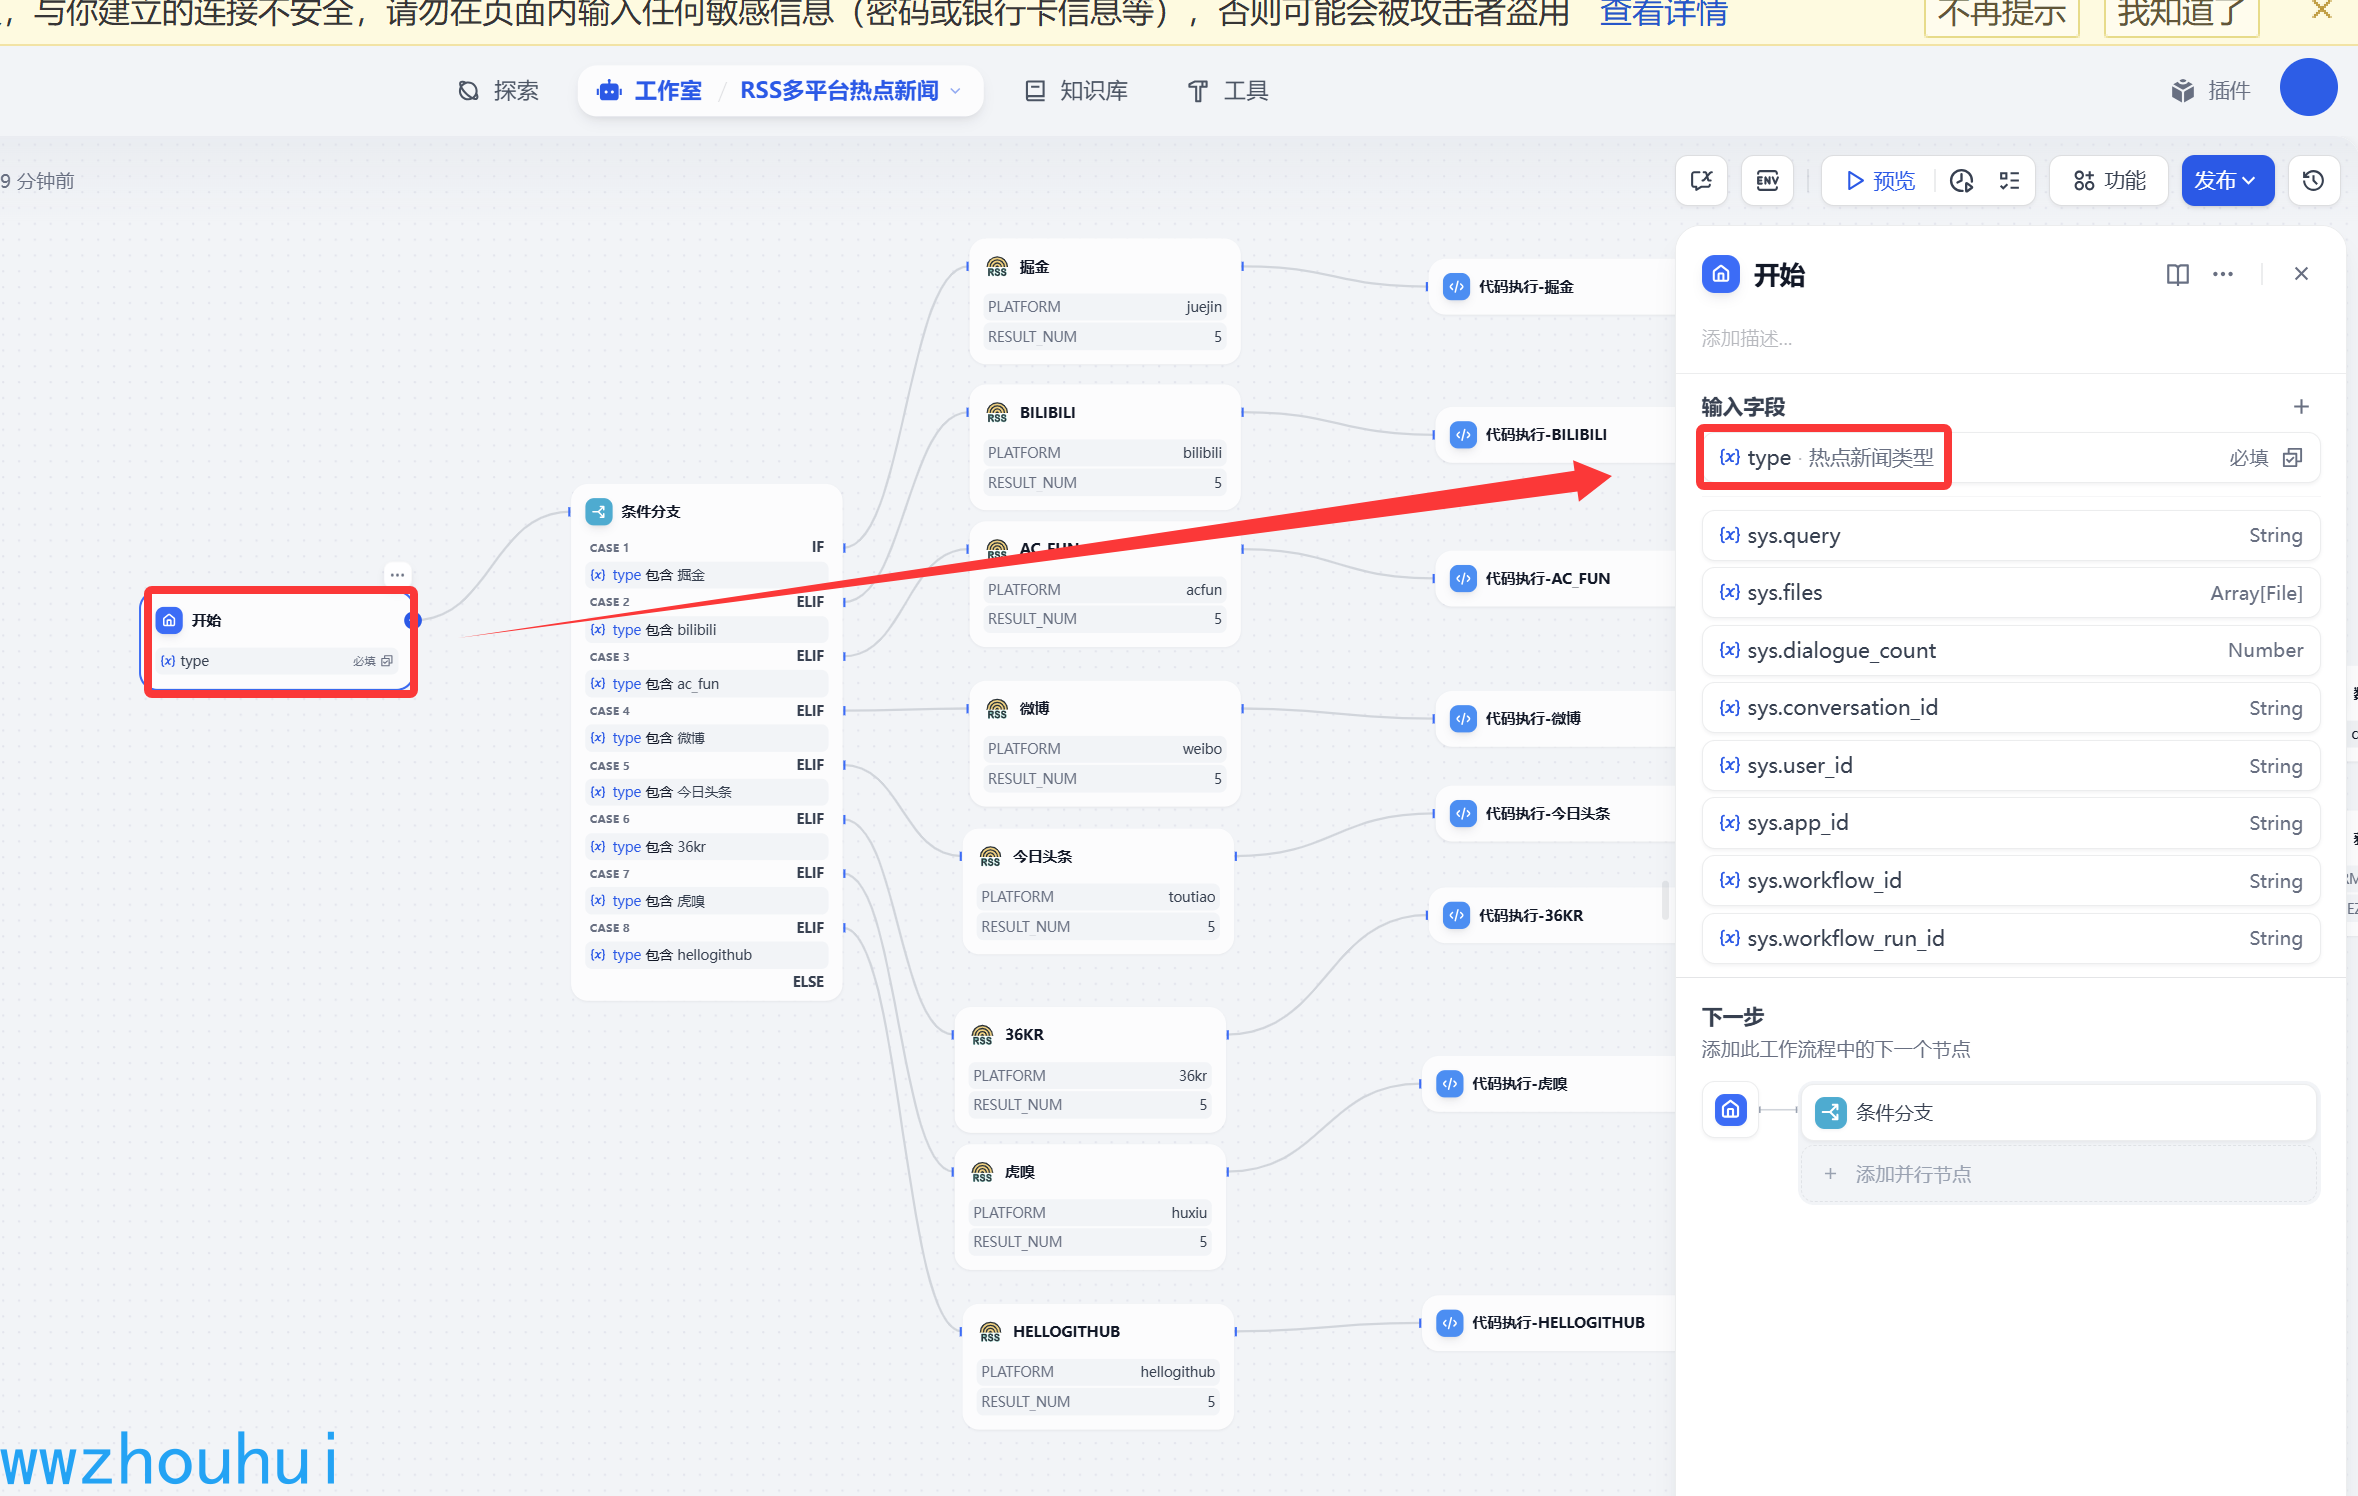
Task: Click the output handle on 开始 node
Action: [413, 621]
